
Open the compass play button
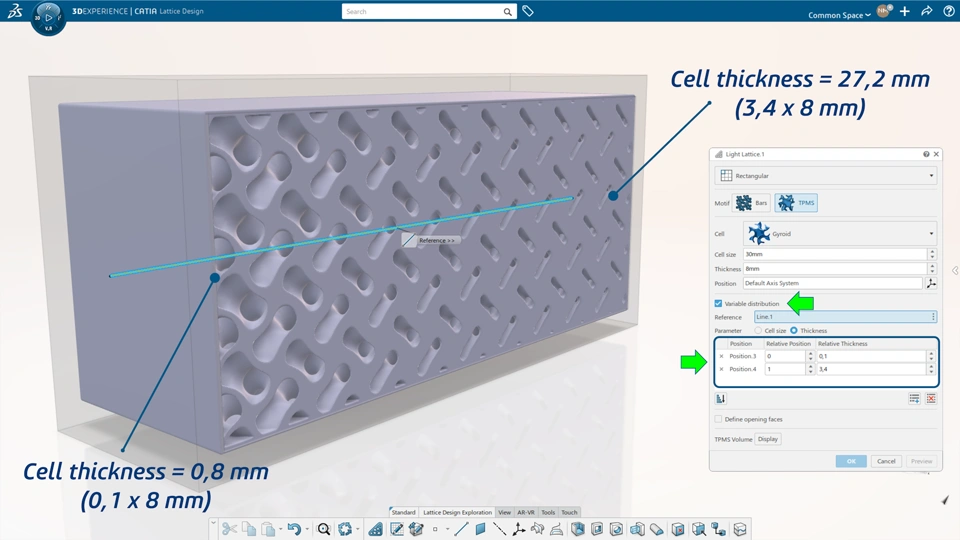click(x=48, y=18)
